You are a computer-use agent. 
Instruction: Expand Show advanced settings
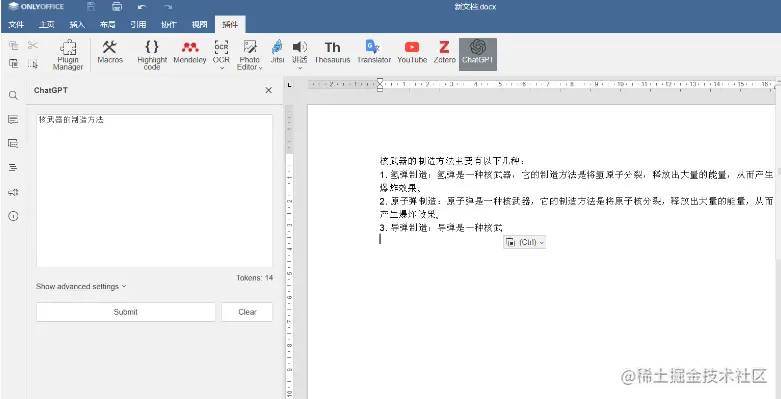pyautogui.click(x=81, y=286)
